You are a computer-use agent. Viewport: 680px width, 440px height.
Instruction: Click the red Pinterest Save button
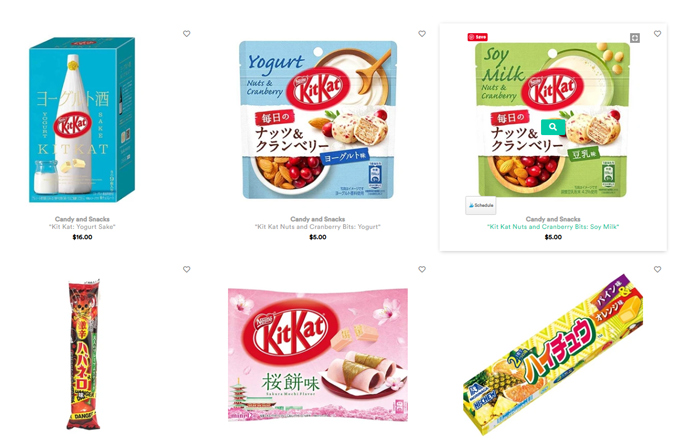[x=477, y=37]
